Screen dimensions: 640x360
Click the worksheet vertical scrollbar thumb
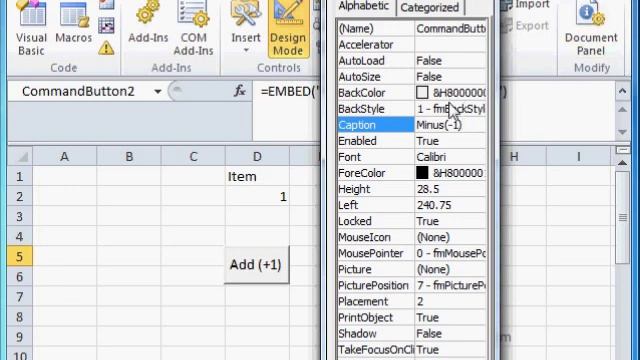tap(622, 218)
